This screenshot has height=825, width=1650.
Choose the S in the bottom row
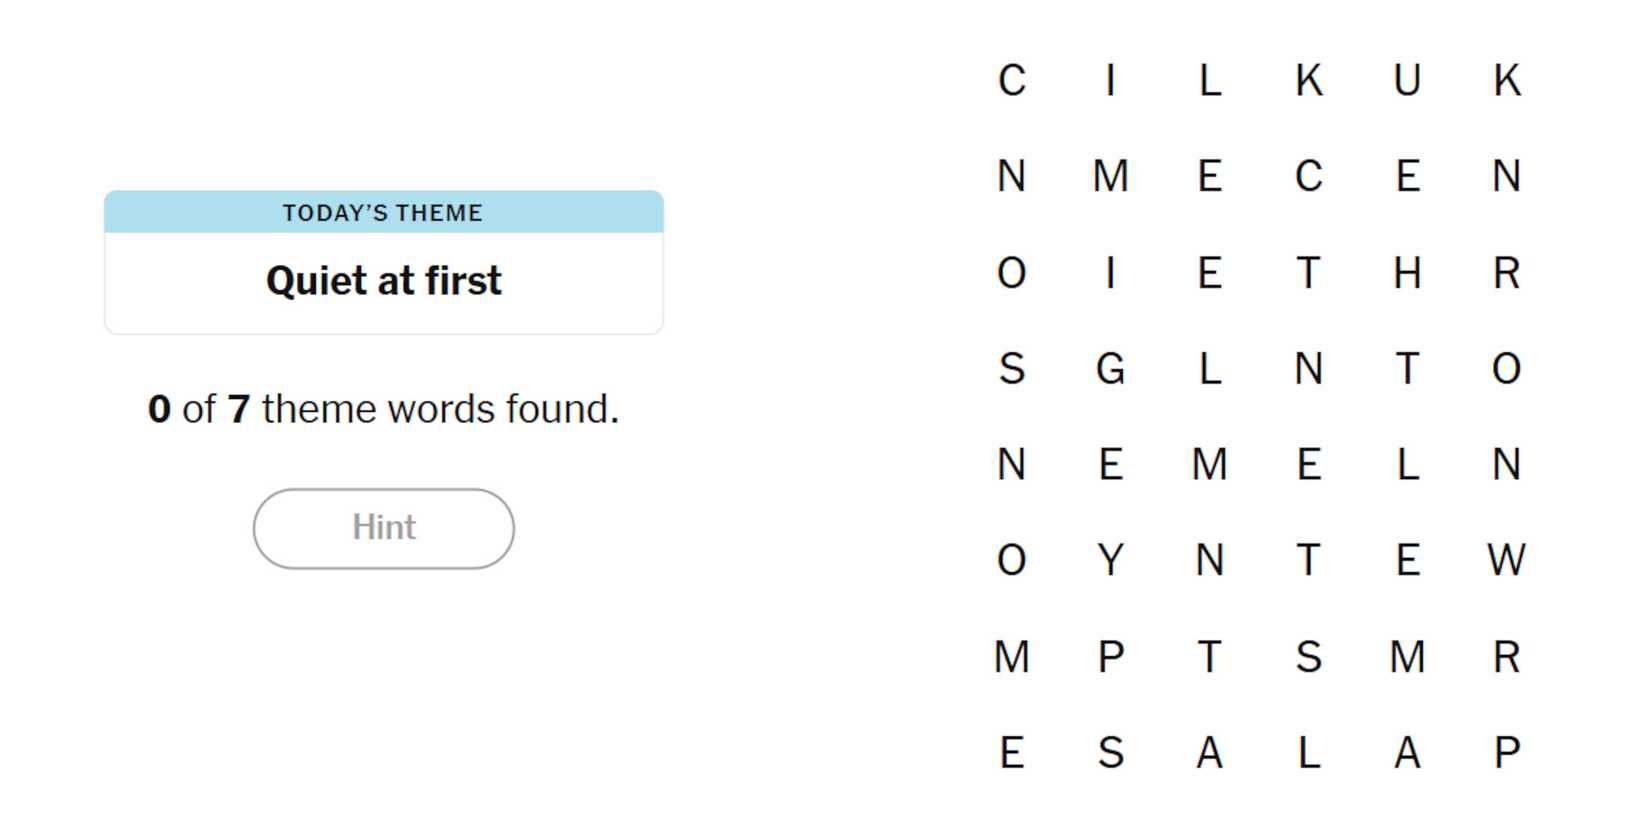[1110, 752]
